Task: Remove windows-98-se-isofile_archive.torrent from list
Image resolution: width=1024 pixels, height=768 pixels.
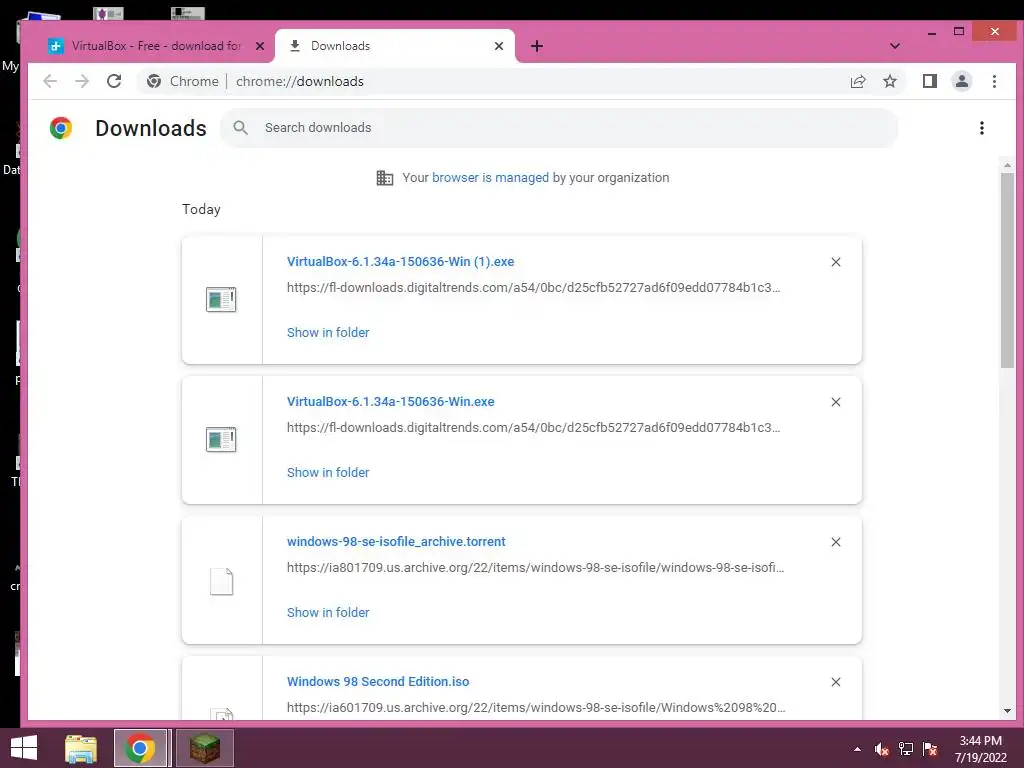Action: (x=836, y=542)
